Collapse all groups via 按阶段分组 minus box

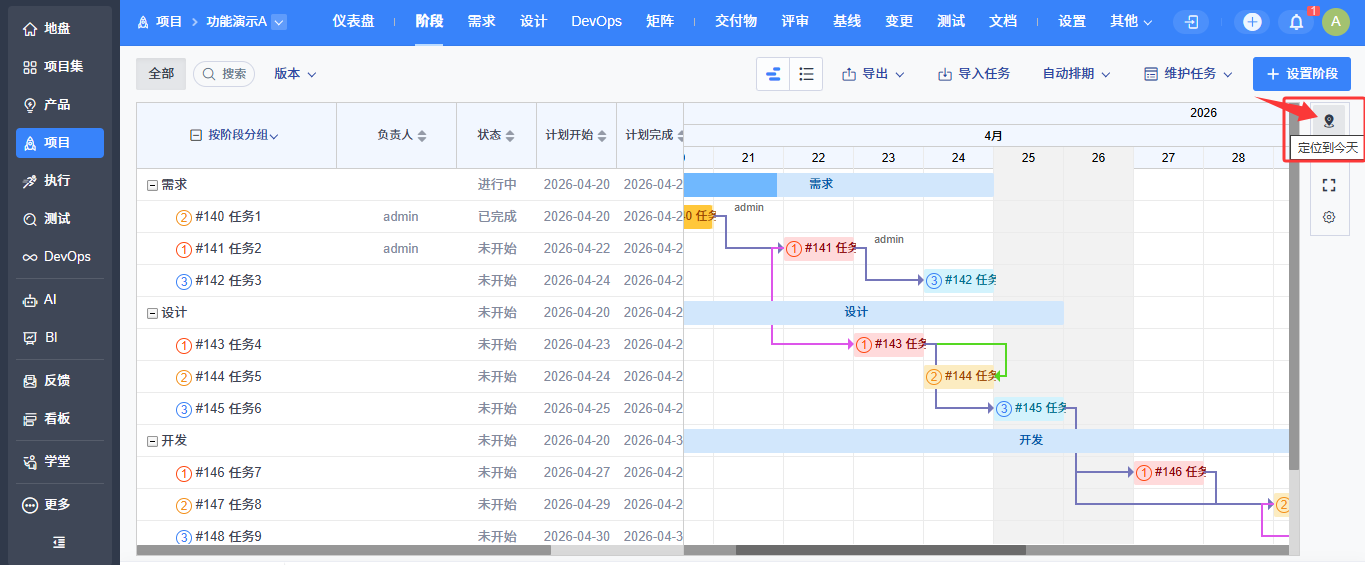tap(196, 135)
